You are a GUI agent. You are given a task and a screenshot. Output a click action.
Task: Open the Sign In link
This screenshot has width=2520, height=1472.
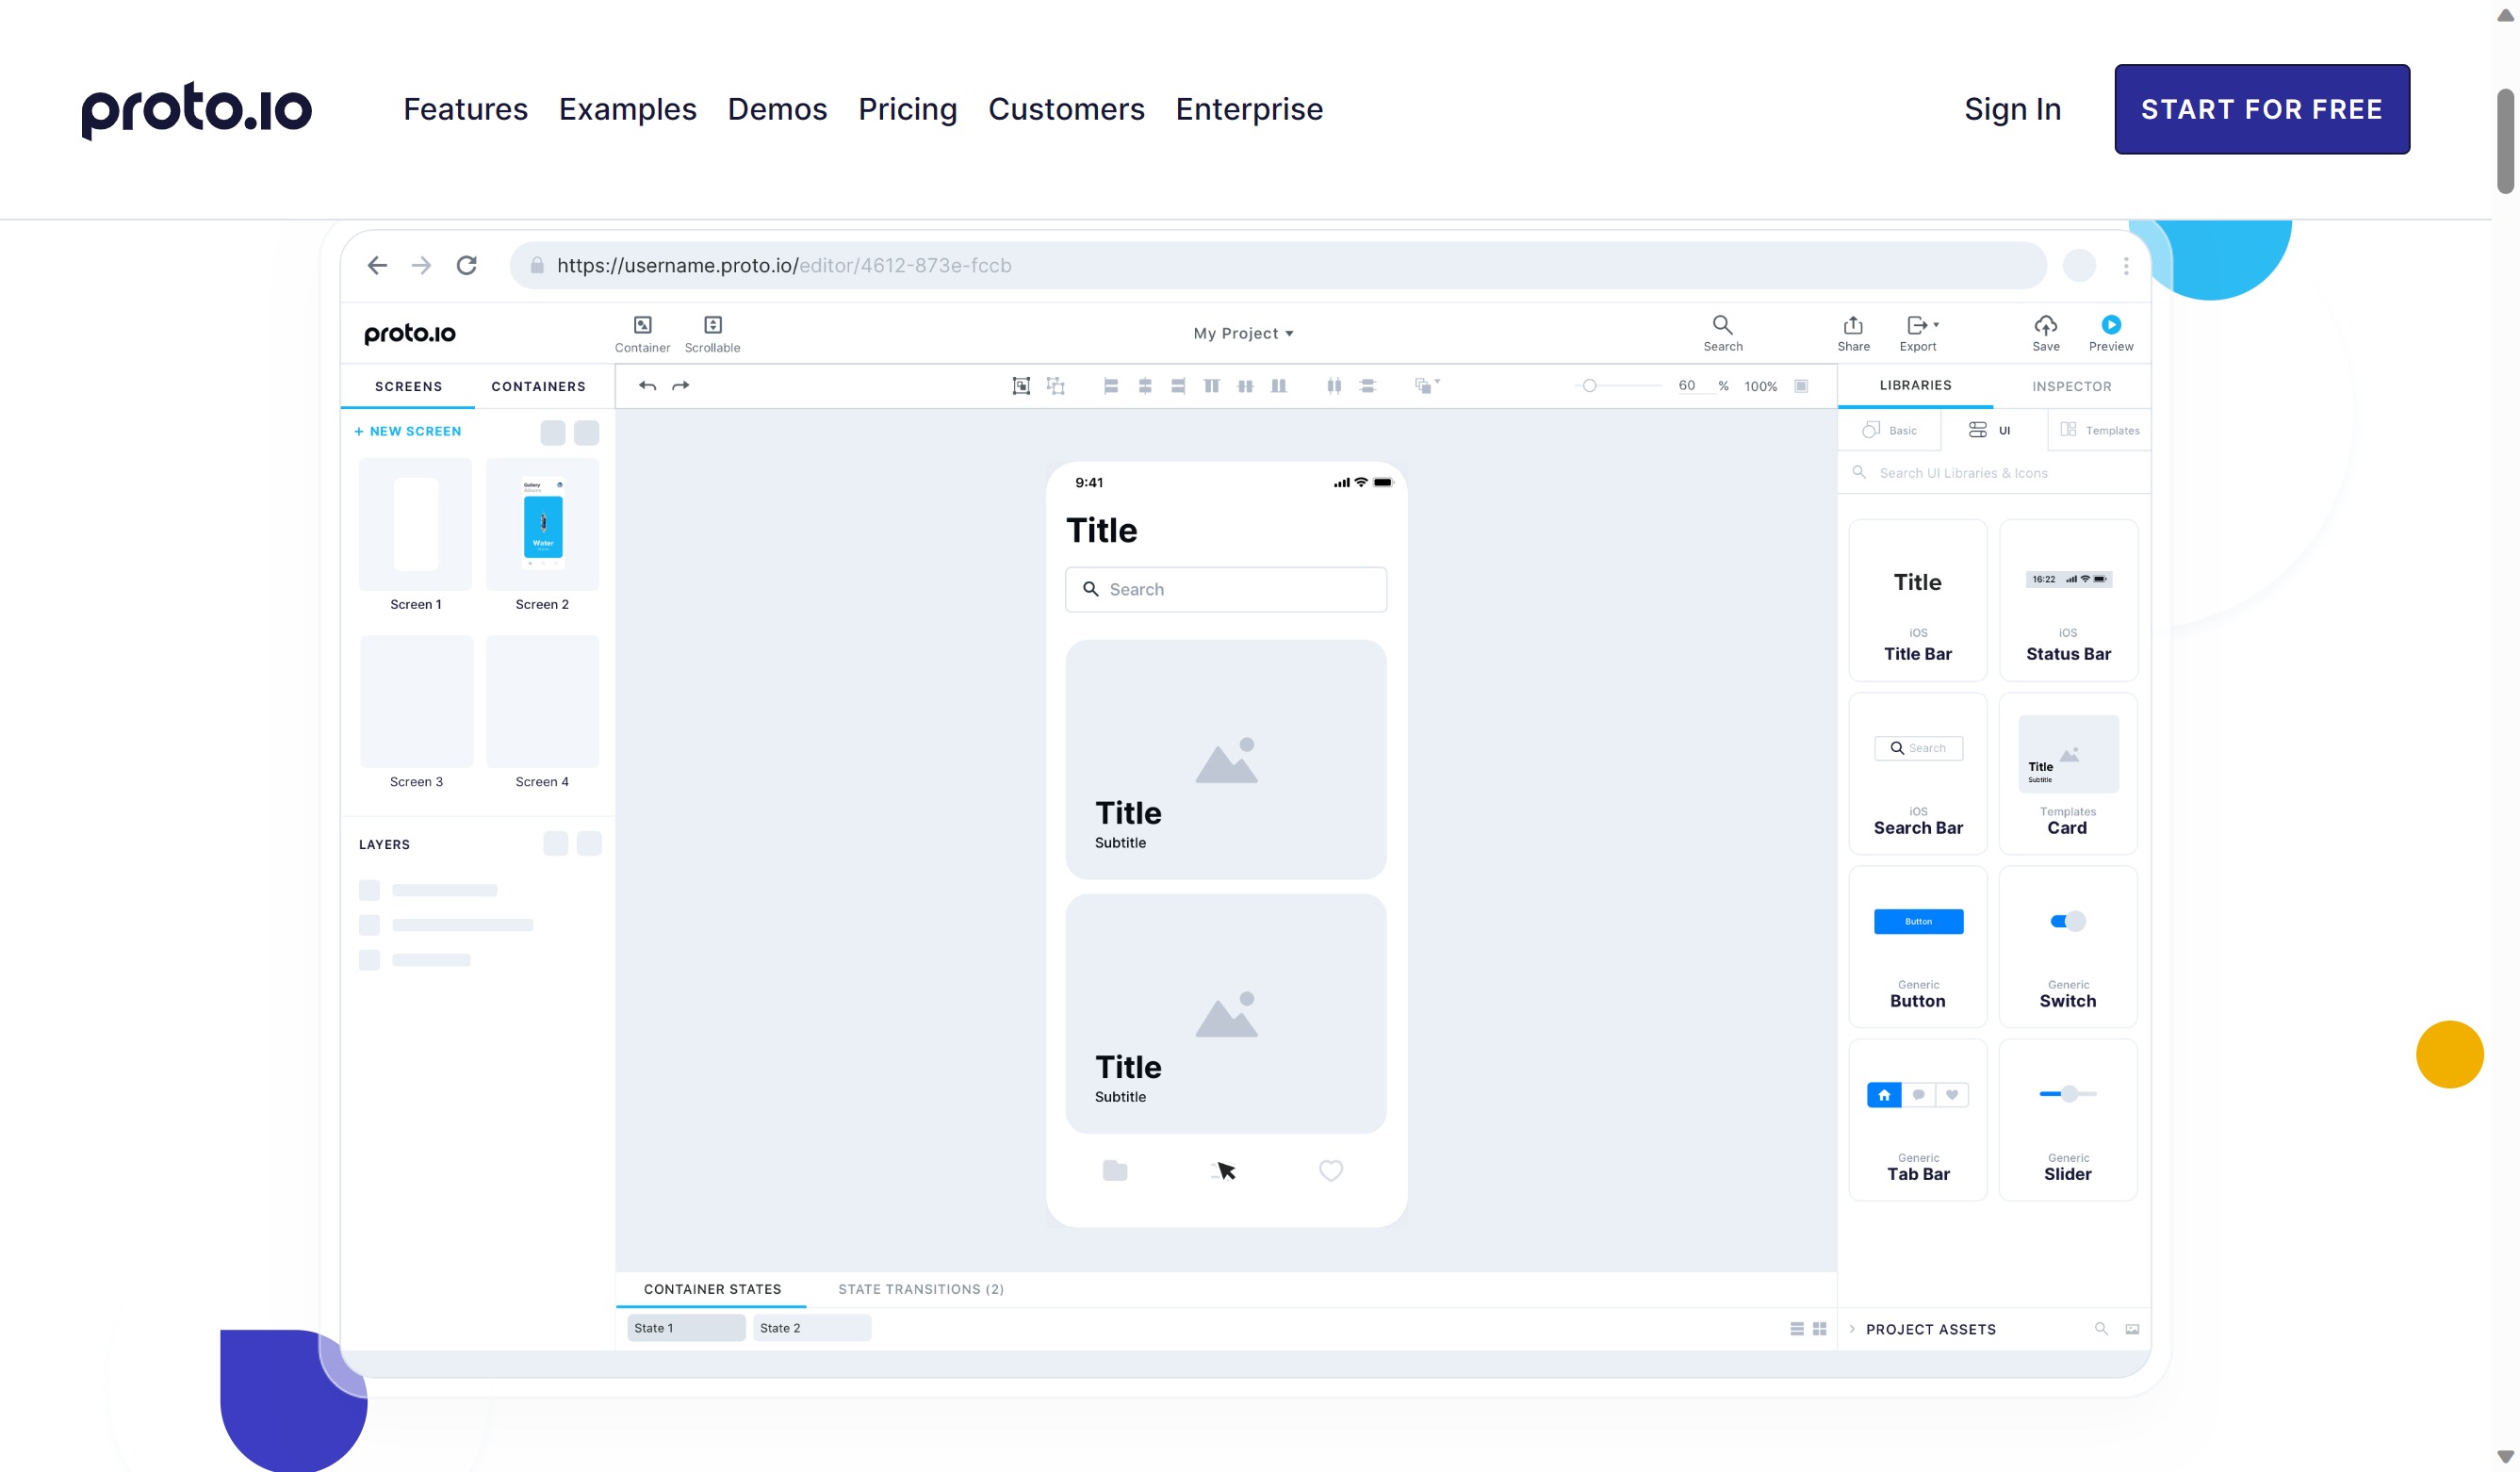pyautogui.click(x=2012, y=109)
